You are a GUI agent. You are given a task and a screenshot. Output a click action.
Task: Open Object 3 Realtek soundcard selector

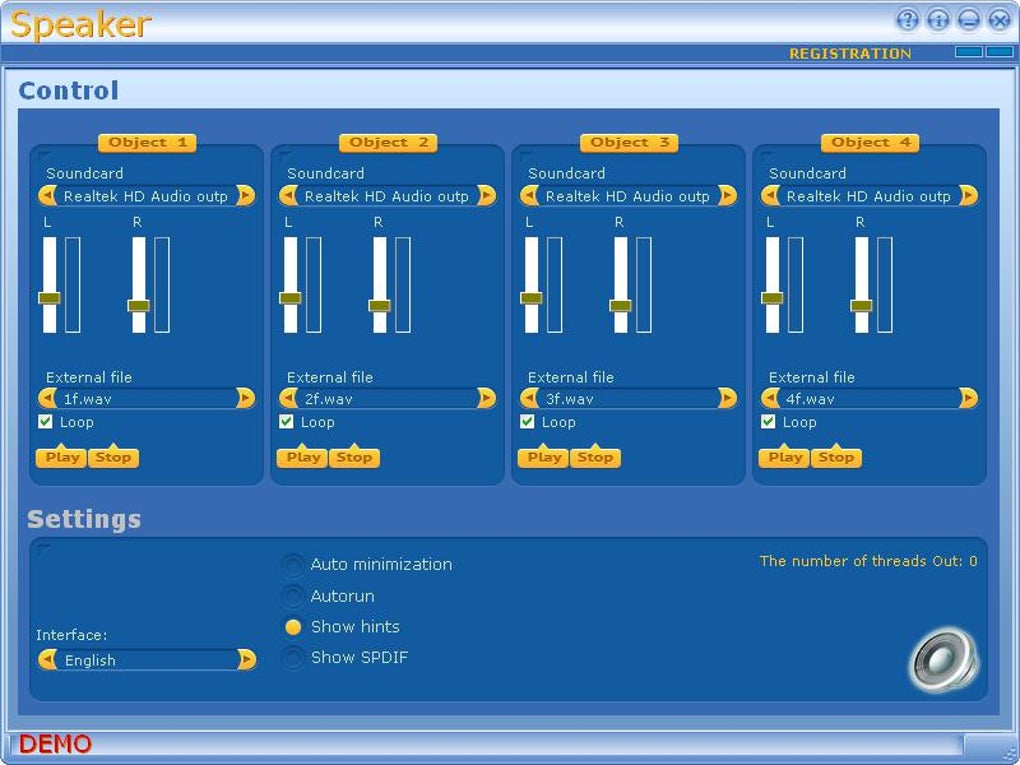coord(628,196)
